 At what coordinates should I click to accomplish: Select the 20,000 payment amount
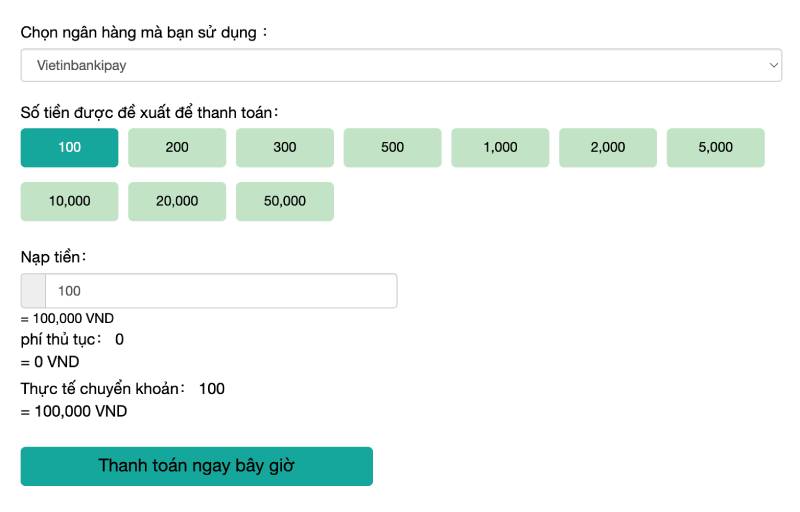coord(177,201)
